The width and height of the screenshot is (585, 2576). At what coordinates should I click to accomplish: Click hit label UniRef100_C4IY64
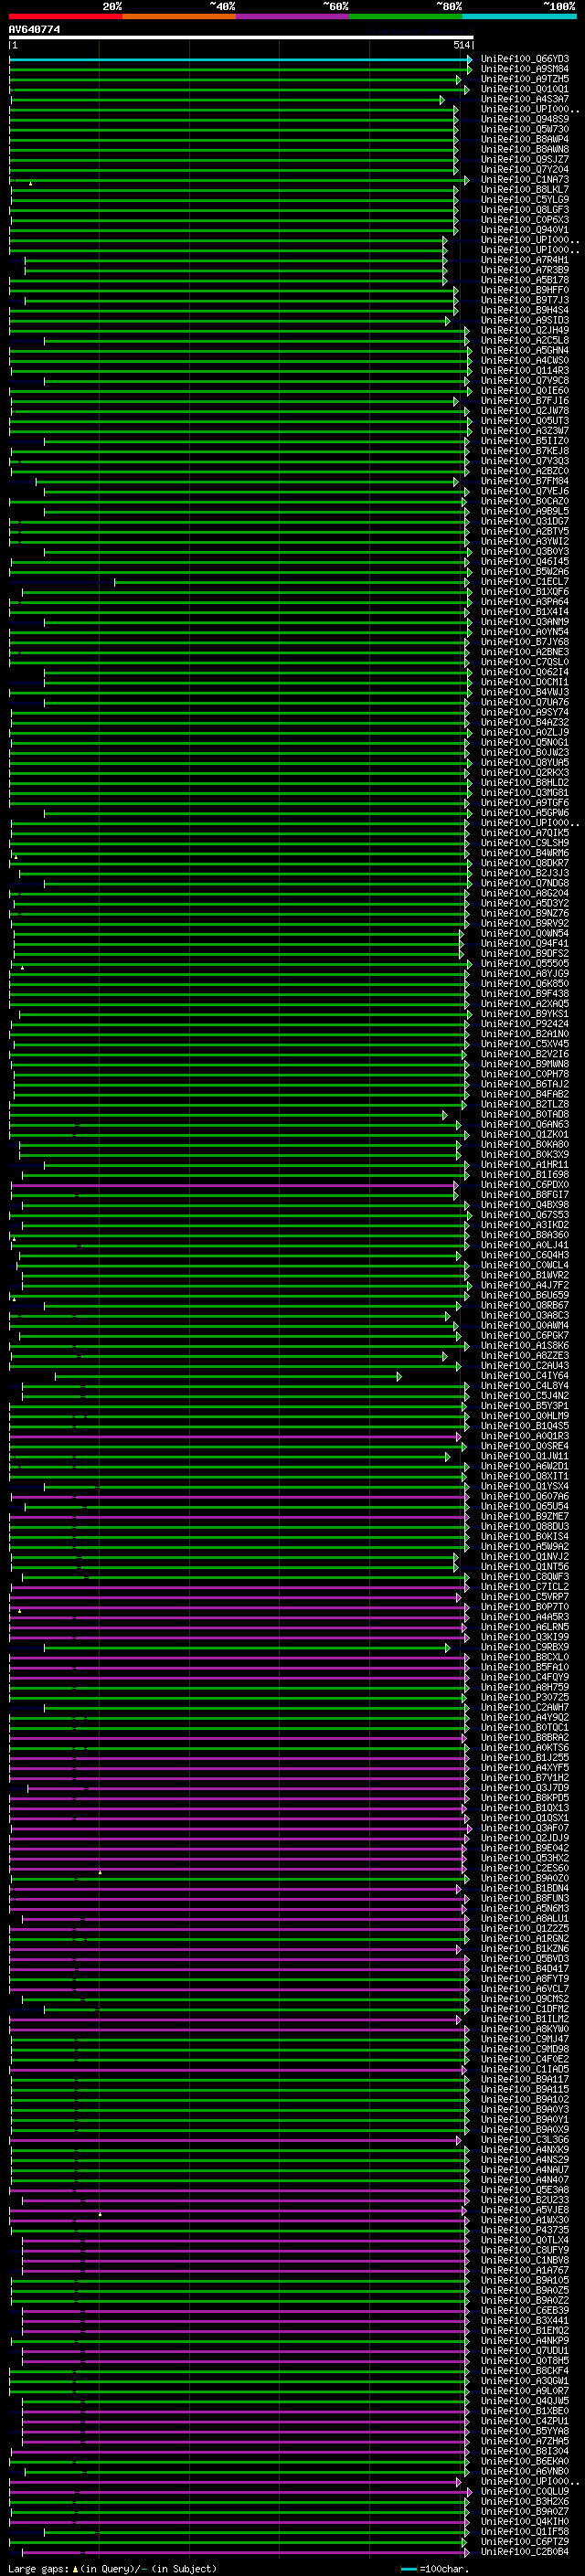(525, 1375)
